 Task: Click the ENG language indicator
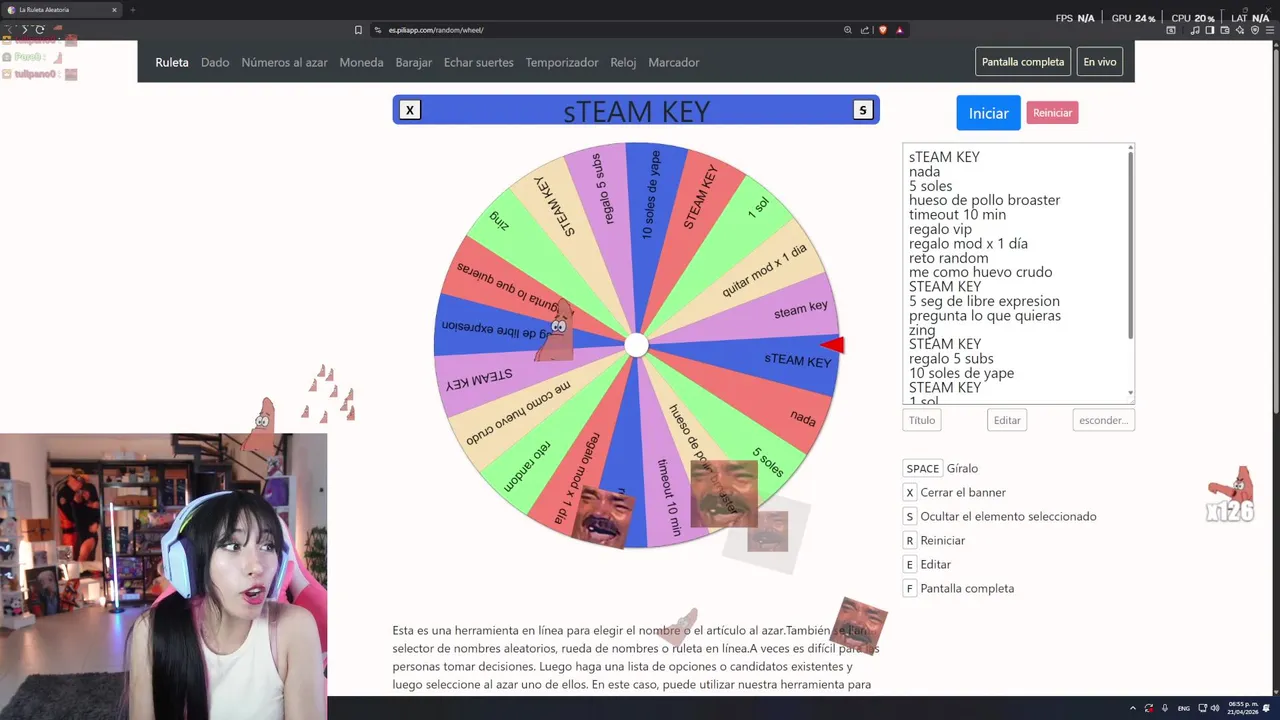tap(1184, 708)
